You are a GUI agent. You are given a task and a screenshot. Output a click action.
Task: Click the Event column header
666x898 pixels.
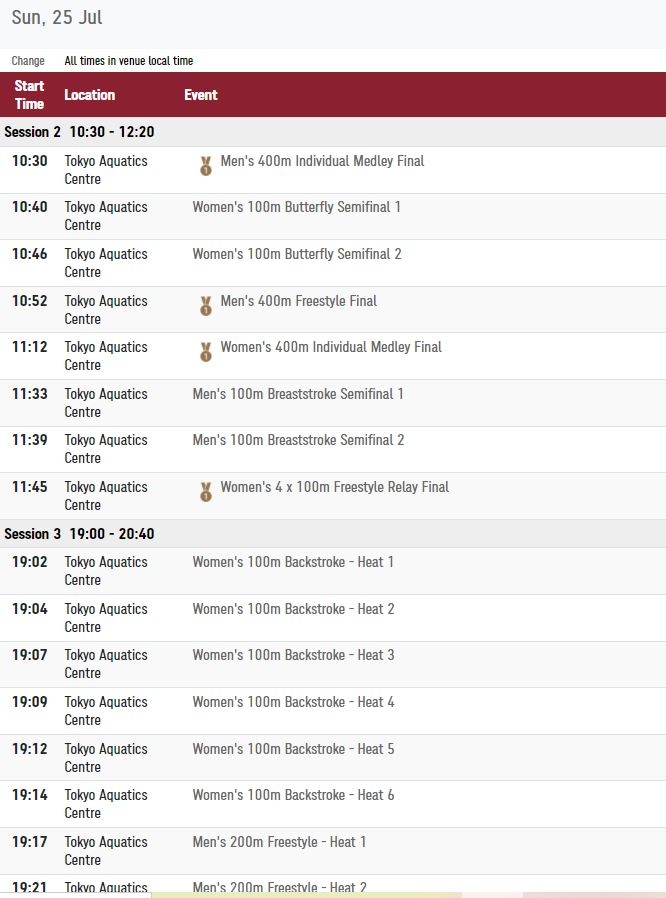(200, 95)
